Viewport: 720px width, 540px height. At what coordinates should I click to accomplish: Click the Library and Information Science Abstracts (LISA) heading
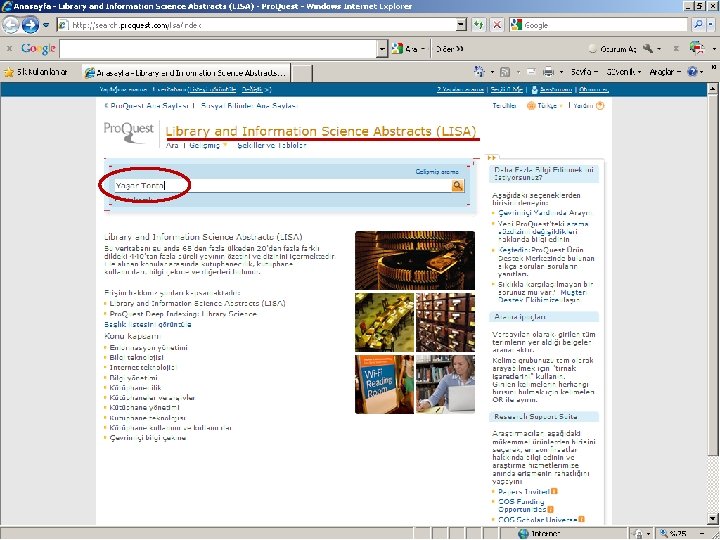(x=321, y=131)
